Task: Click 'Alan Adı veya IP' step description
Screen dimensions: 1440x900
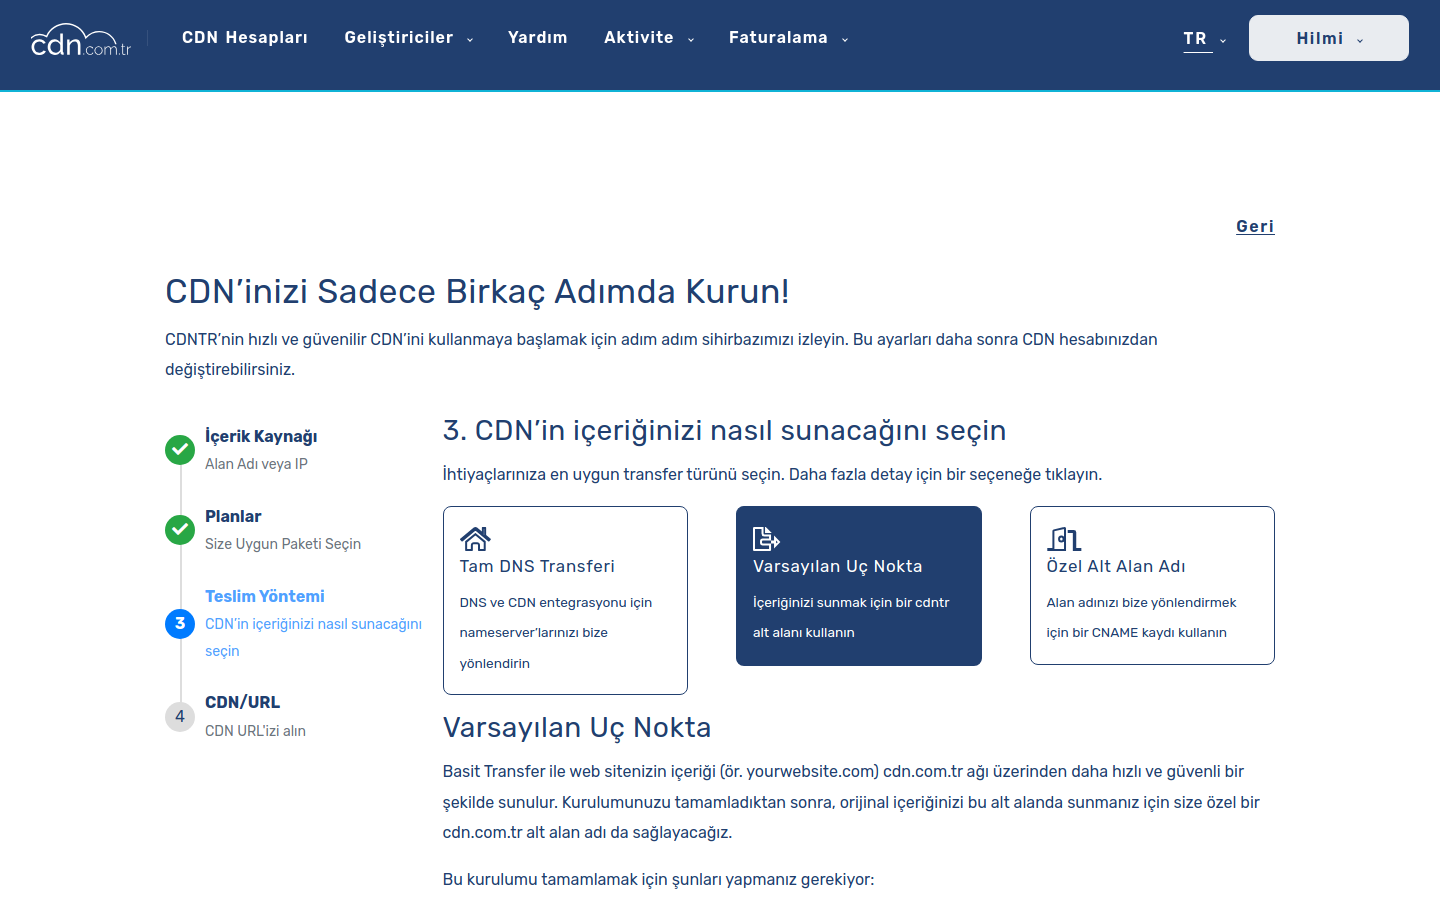Action: 256,464
